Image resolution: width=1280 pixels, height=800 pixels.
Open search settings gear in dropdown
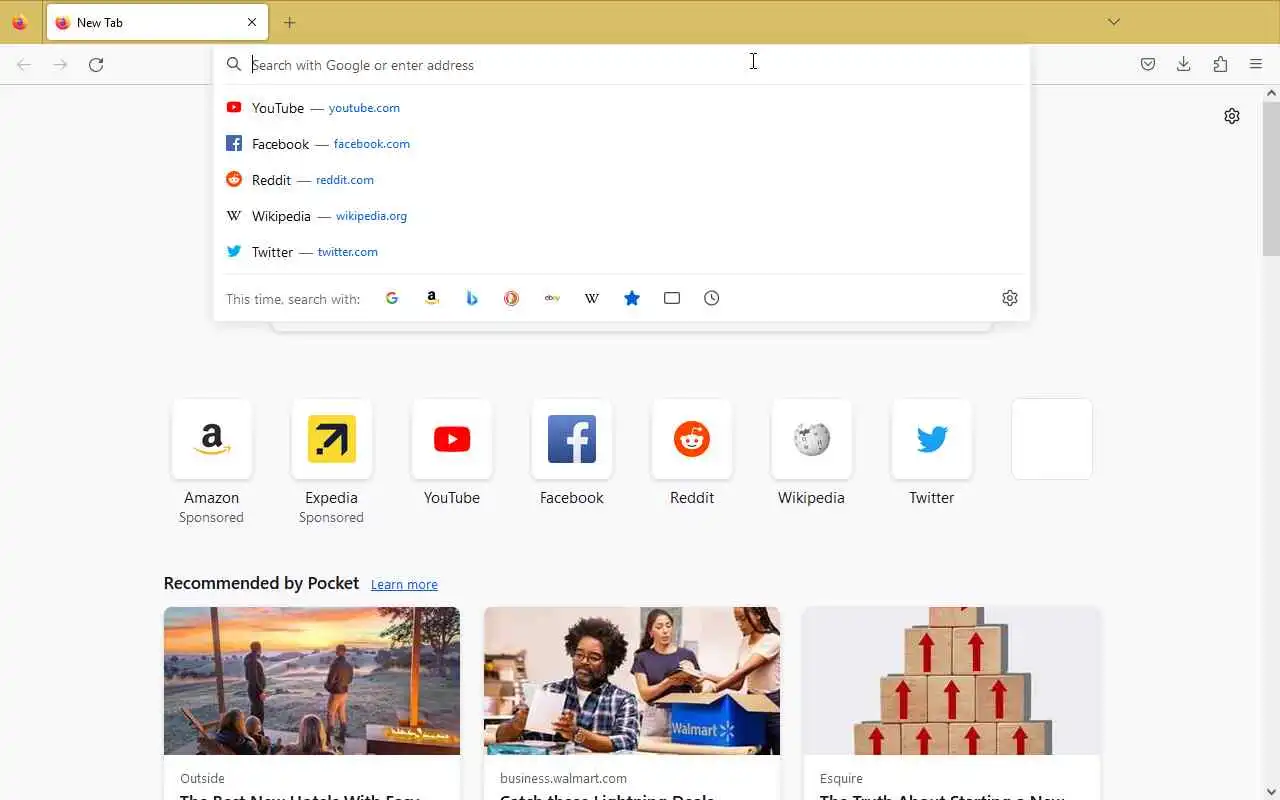(1010, 298)
